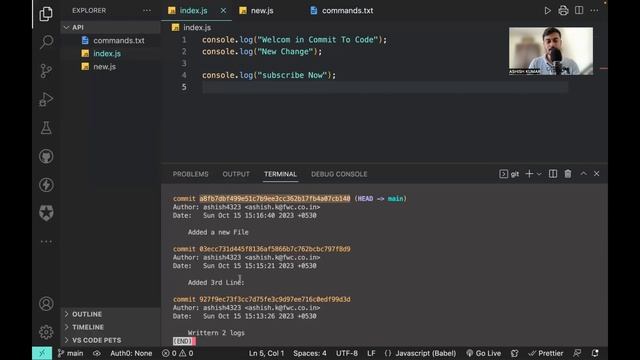Run the code with play button

(x=547, y=11)
